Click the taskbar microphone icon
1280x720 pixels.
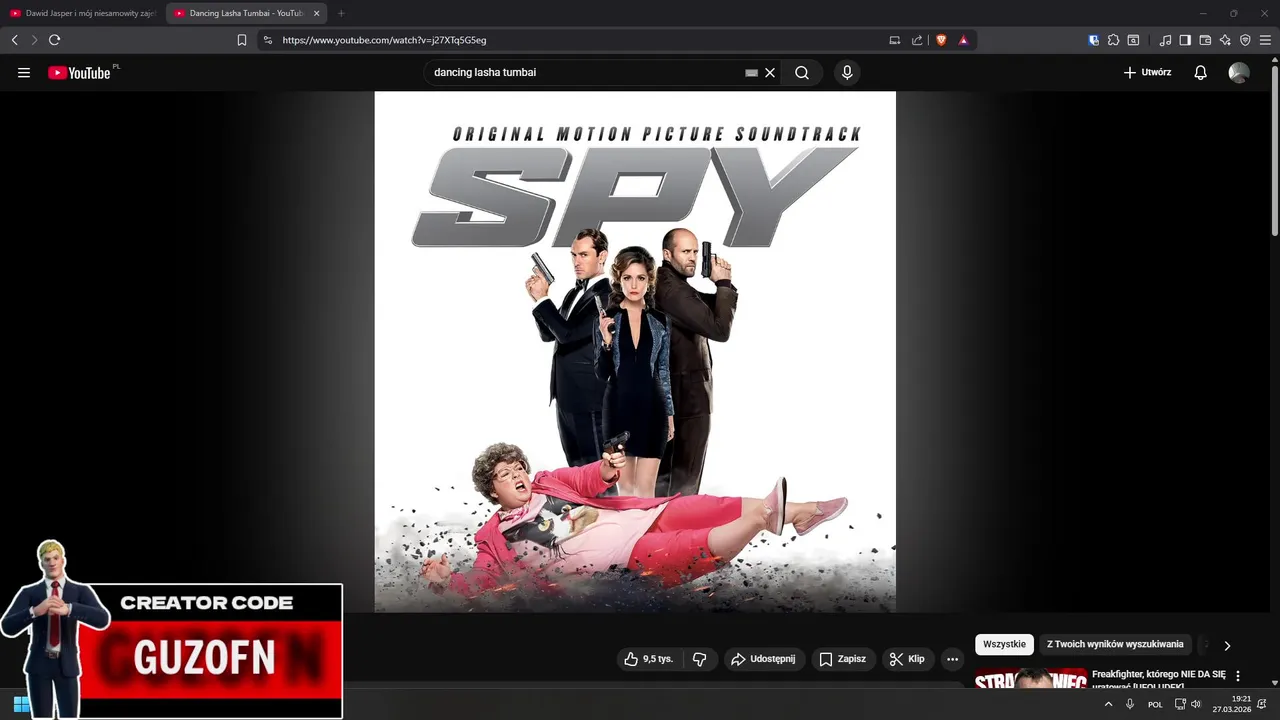coord(1130,704)
